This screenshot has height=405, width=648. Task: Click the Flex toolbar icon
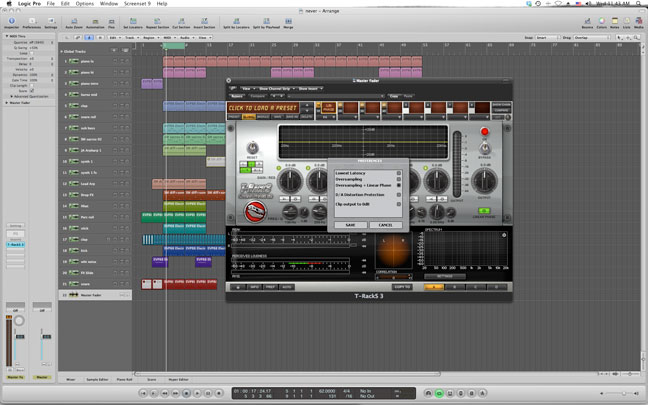click(x=111, y=22)
